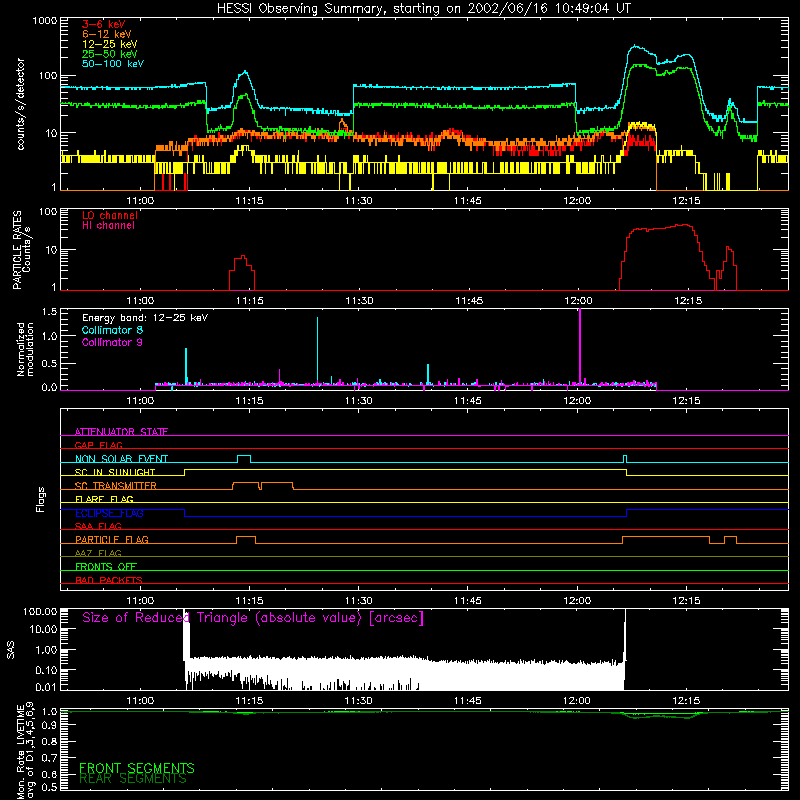
Task: Select the REAR SEGMENTS legend label
Action: click(x=133, y=779)
